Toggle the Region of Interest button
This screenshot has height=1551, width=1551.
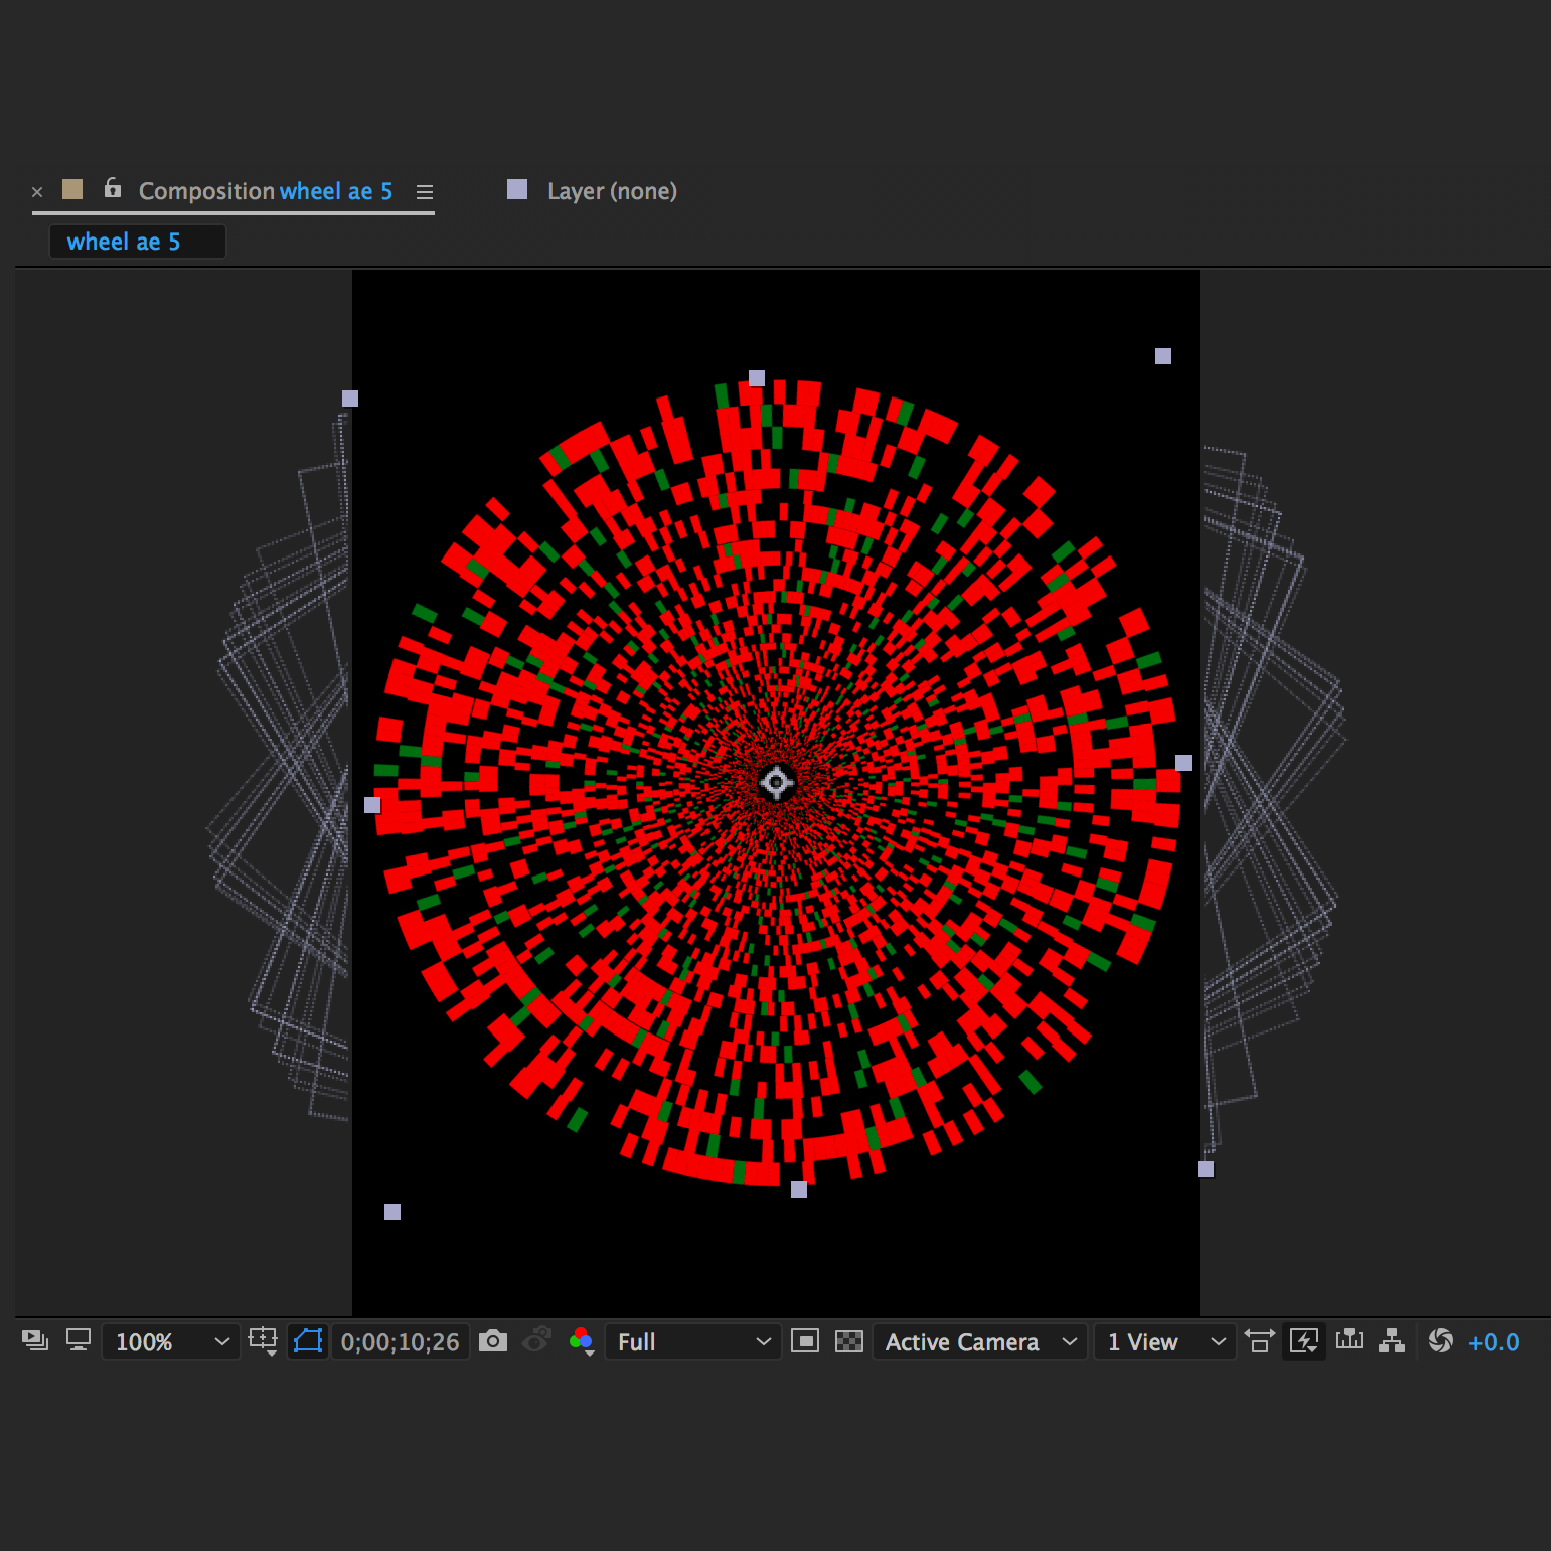tap(805, 1341)
